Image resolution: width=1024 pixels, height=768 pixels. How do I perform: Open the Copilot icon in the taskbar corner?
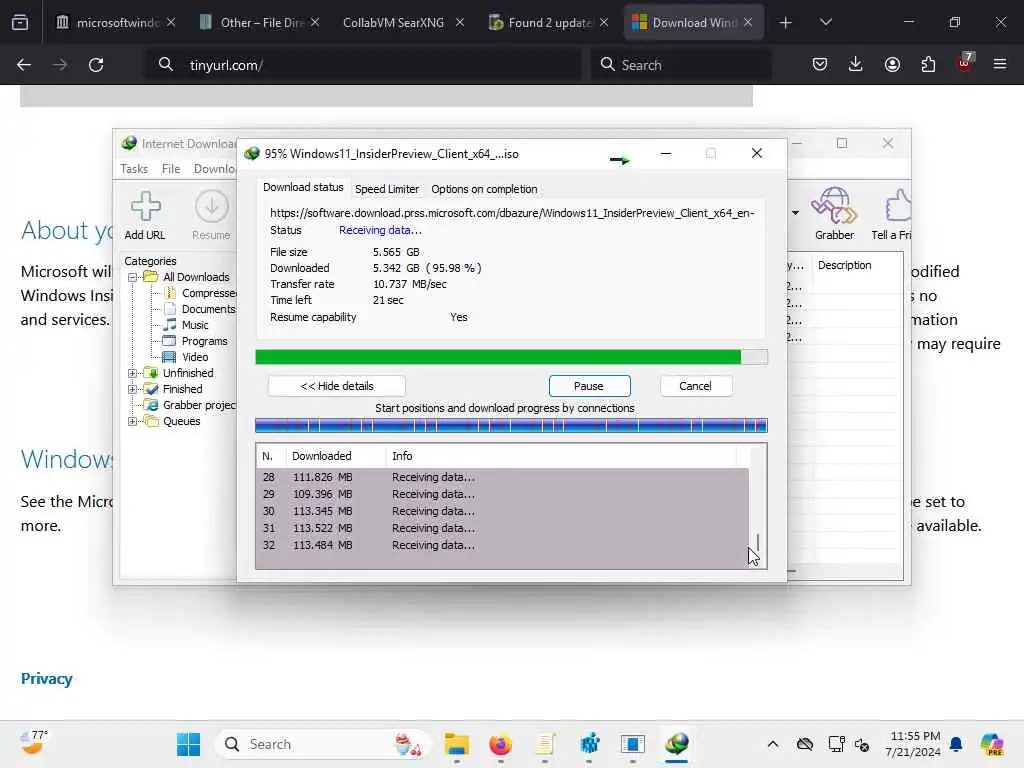tap(992, 744)
